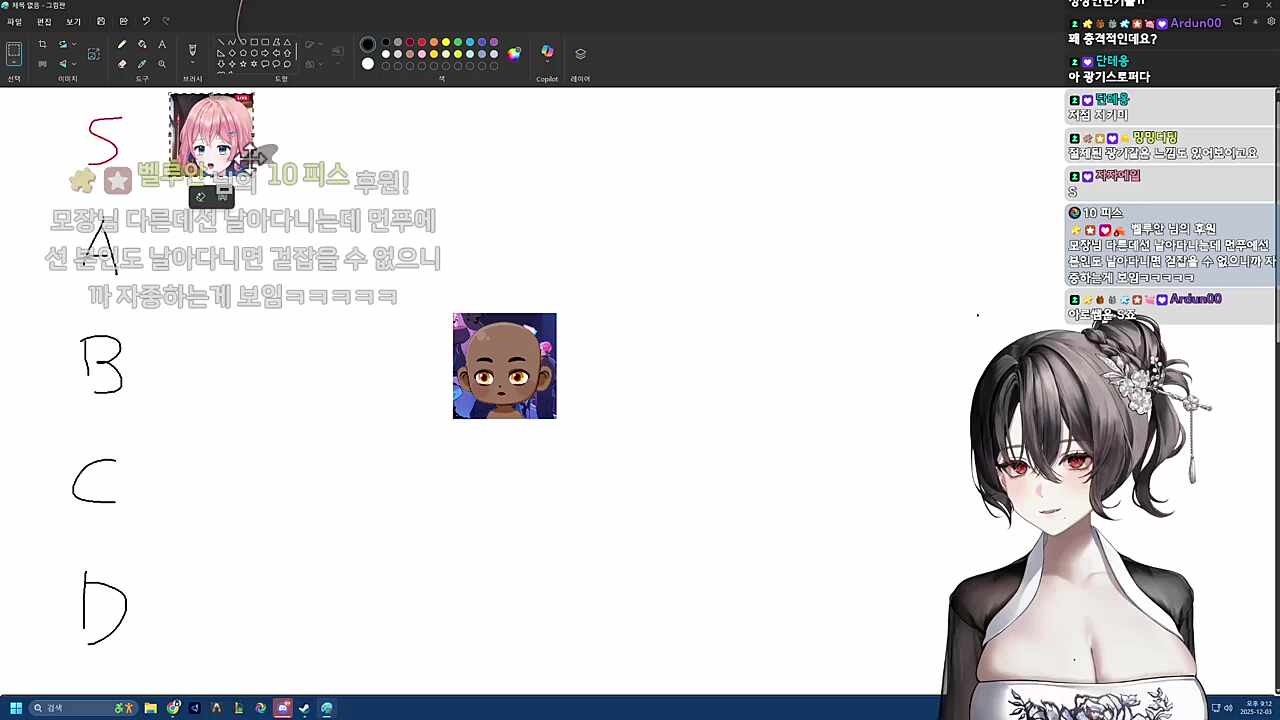Screen dimensions: 1280x720
Task: Open the 파일 menu
Action: (15, 20)
